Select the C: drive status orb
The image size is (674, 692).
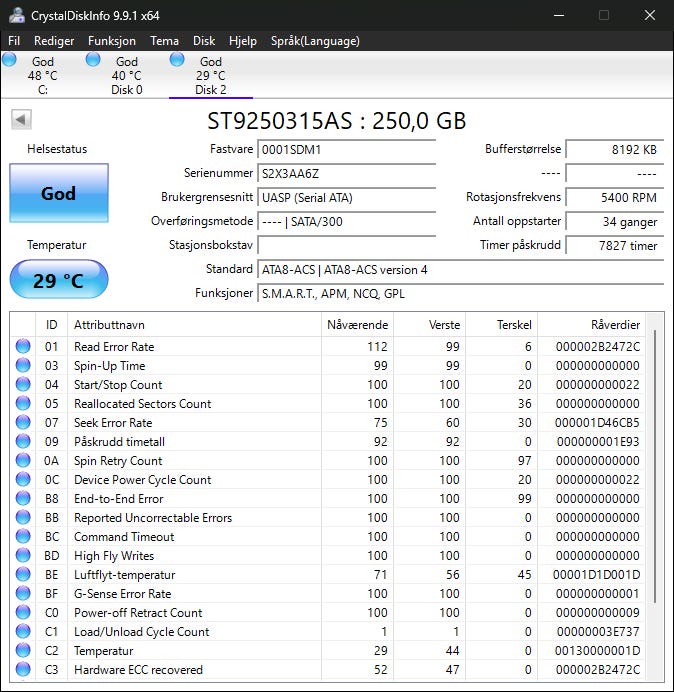tap(9, 59)
